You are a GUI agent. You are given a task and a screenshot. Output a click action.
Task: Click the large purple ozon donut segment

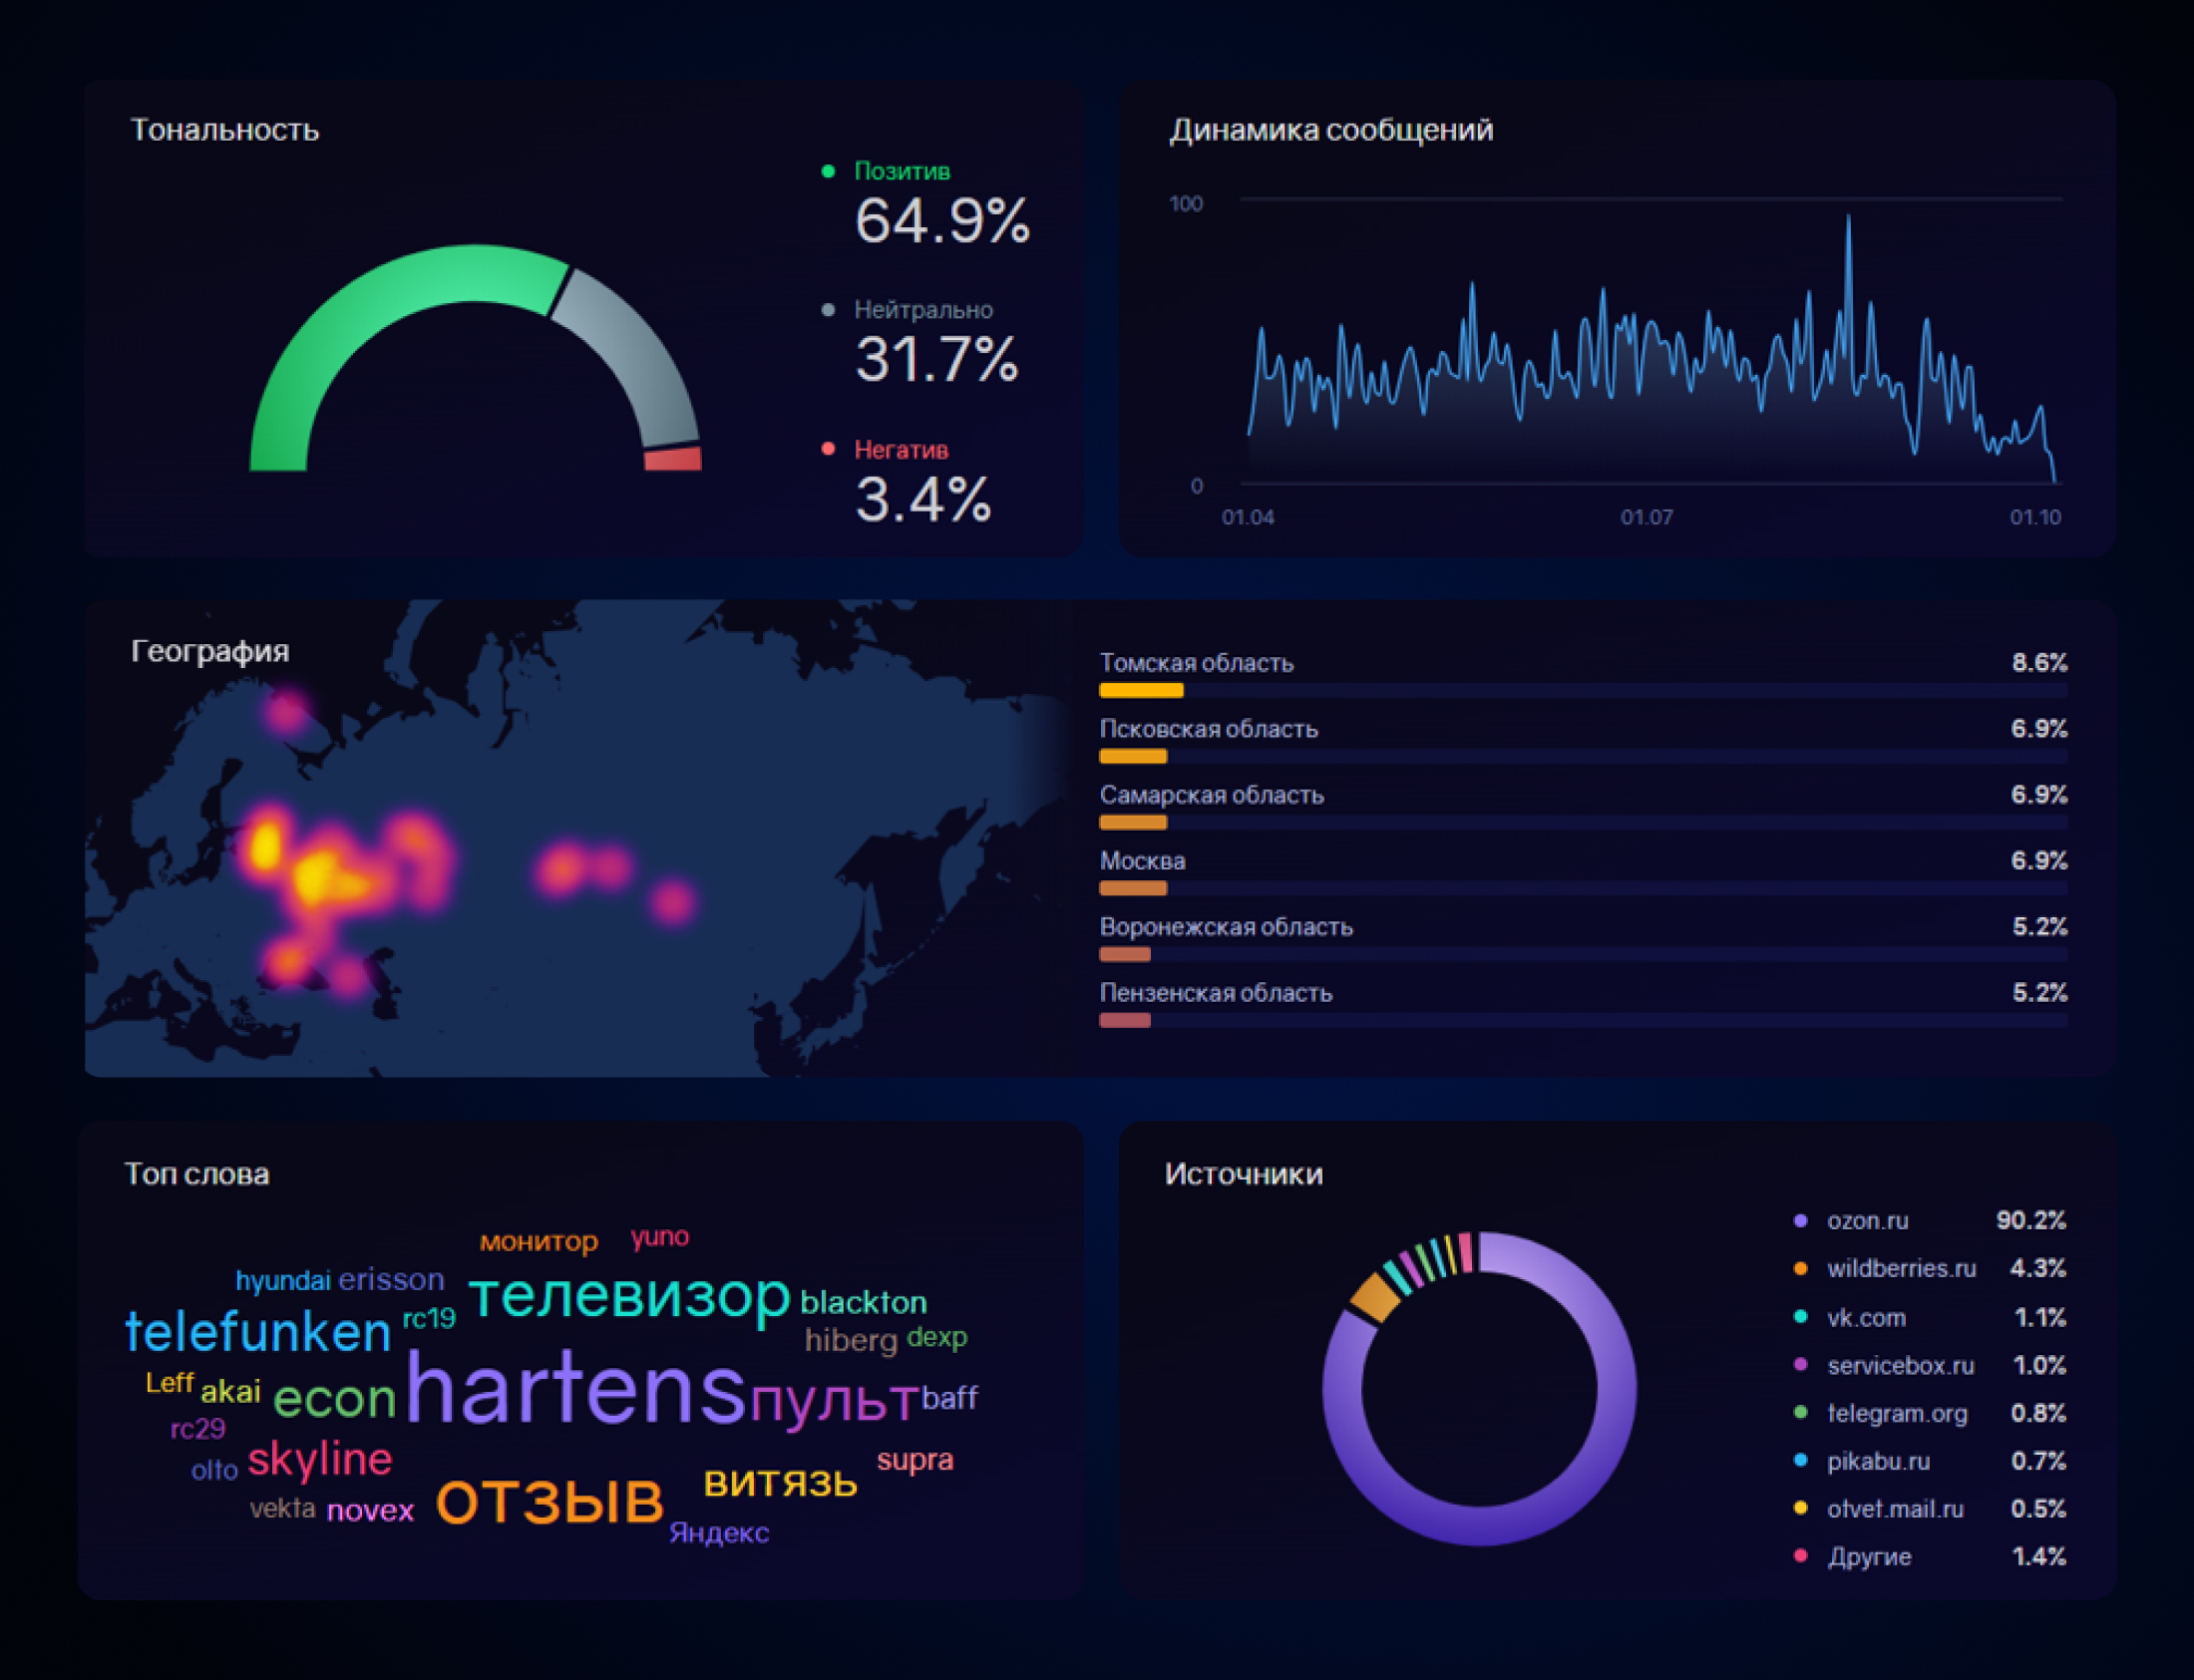pyautogui.click(x=1480, y=1526)
